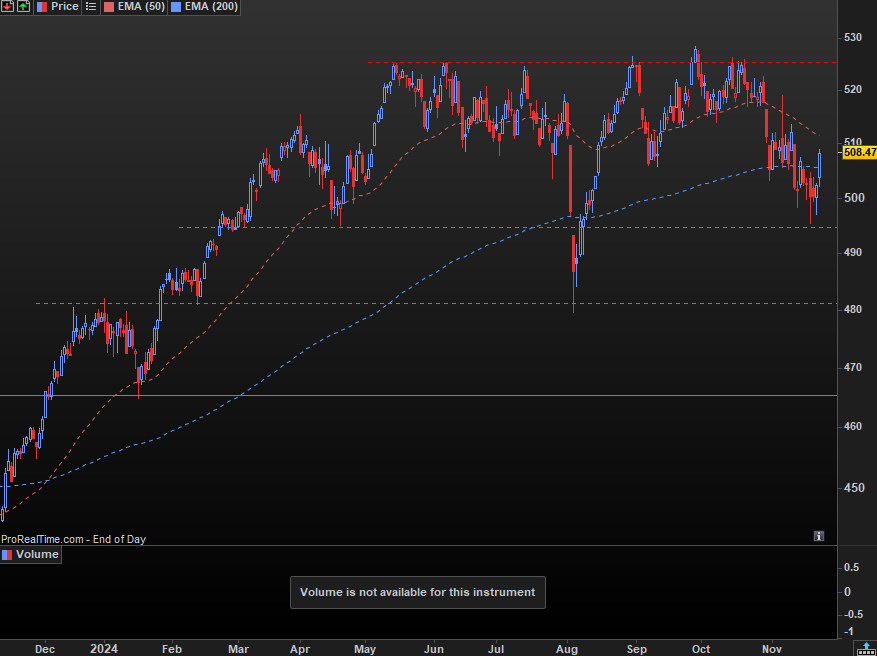Click the Jun label on time axis
This screenshot has width=877, height=656.
(433, 649)
